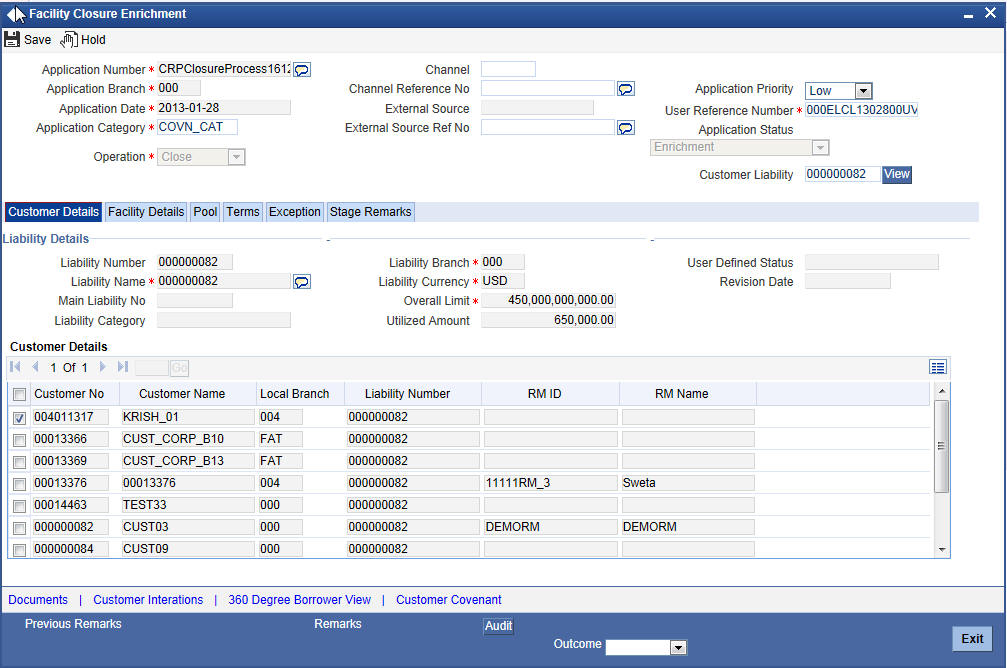
Task: Open the Terms tab
Action: tap(243, 212)
